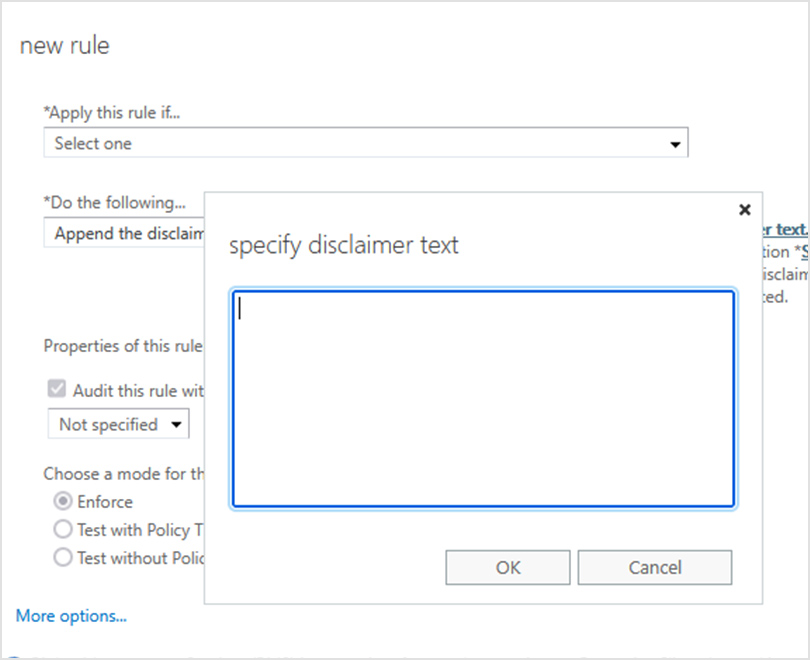
Task: Focus the disclaimer text area
Action: point(483,399)
